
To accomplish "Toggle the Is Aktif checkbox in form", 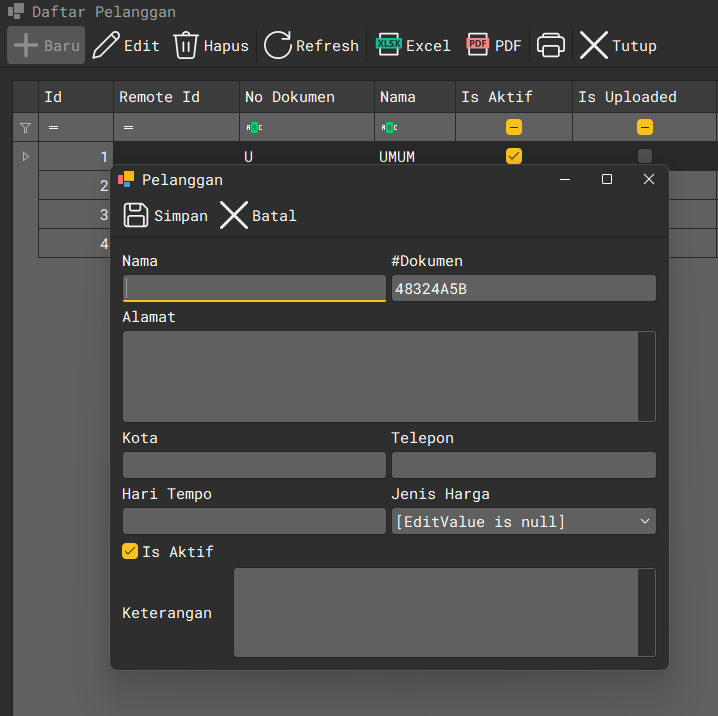I will (130, 551).
